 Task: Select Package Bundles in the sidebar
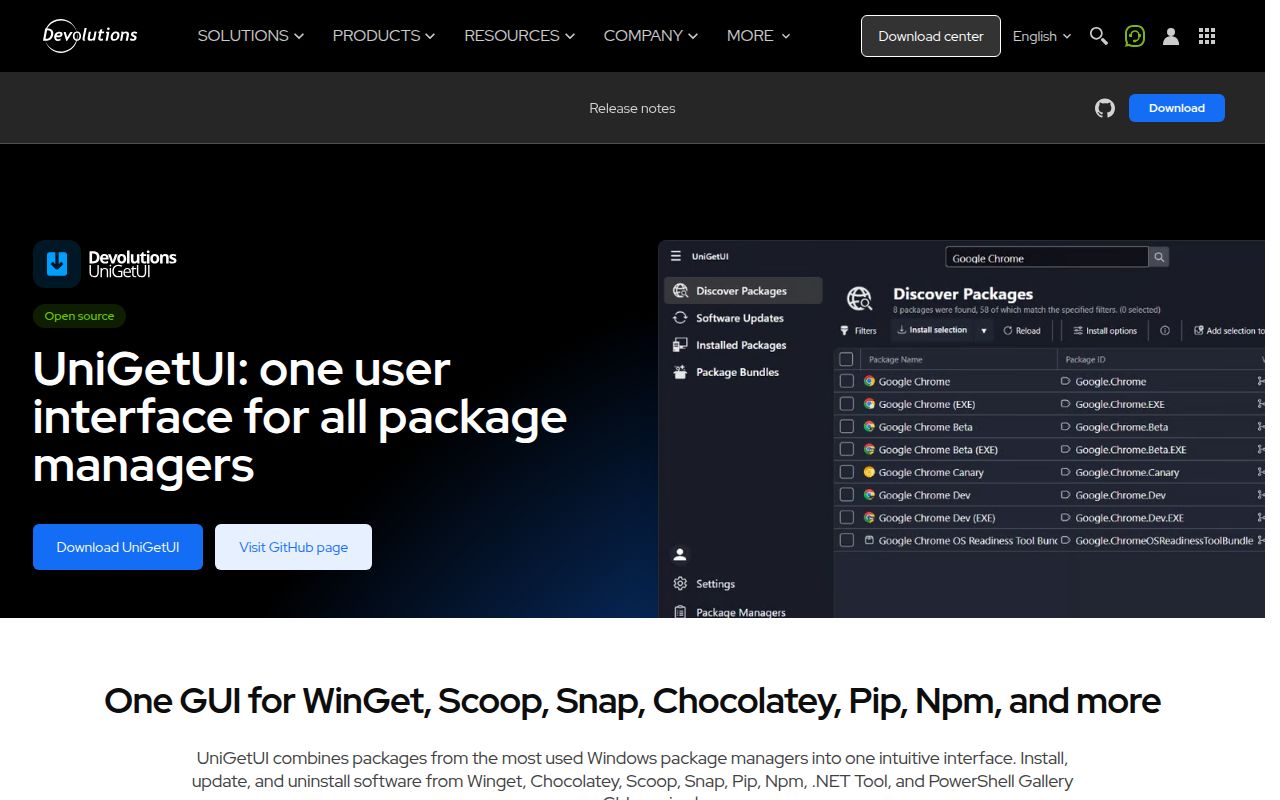click(743, 372)
